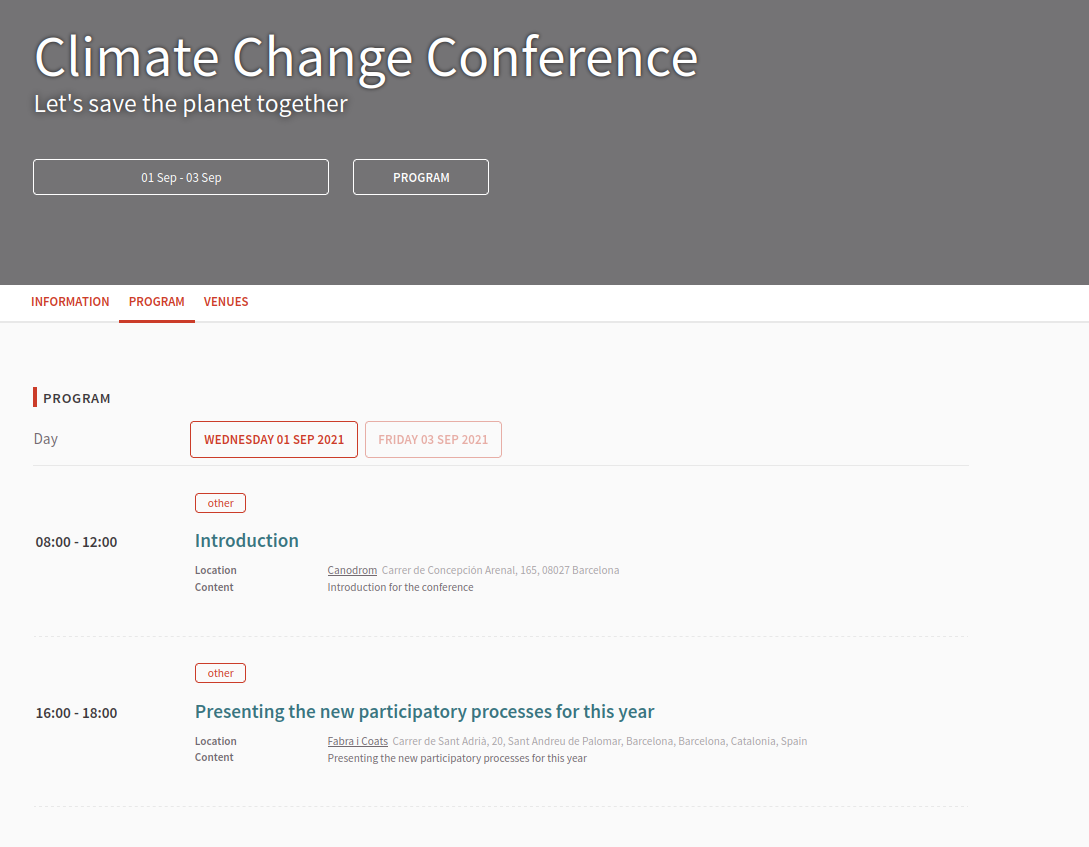Open the Introduction session title
This screenshot has height=847, width=1089.
click(247, 541)
